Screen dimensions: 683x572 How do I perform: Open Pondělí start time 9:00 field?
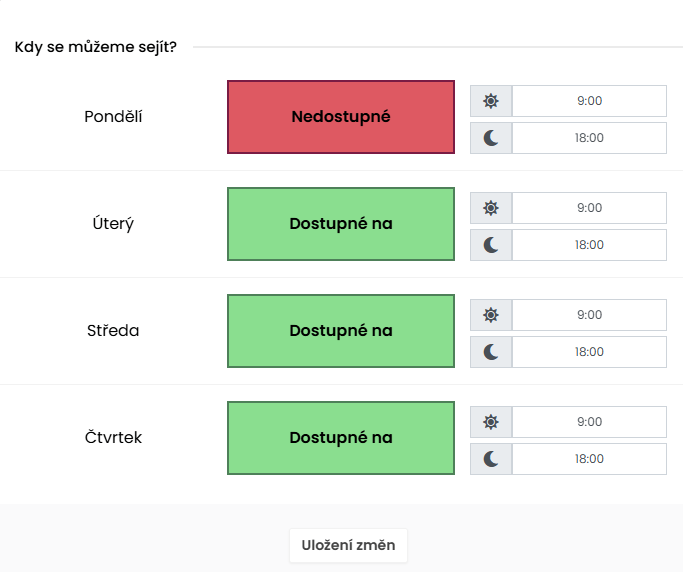589,101
